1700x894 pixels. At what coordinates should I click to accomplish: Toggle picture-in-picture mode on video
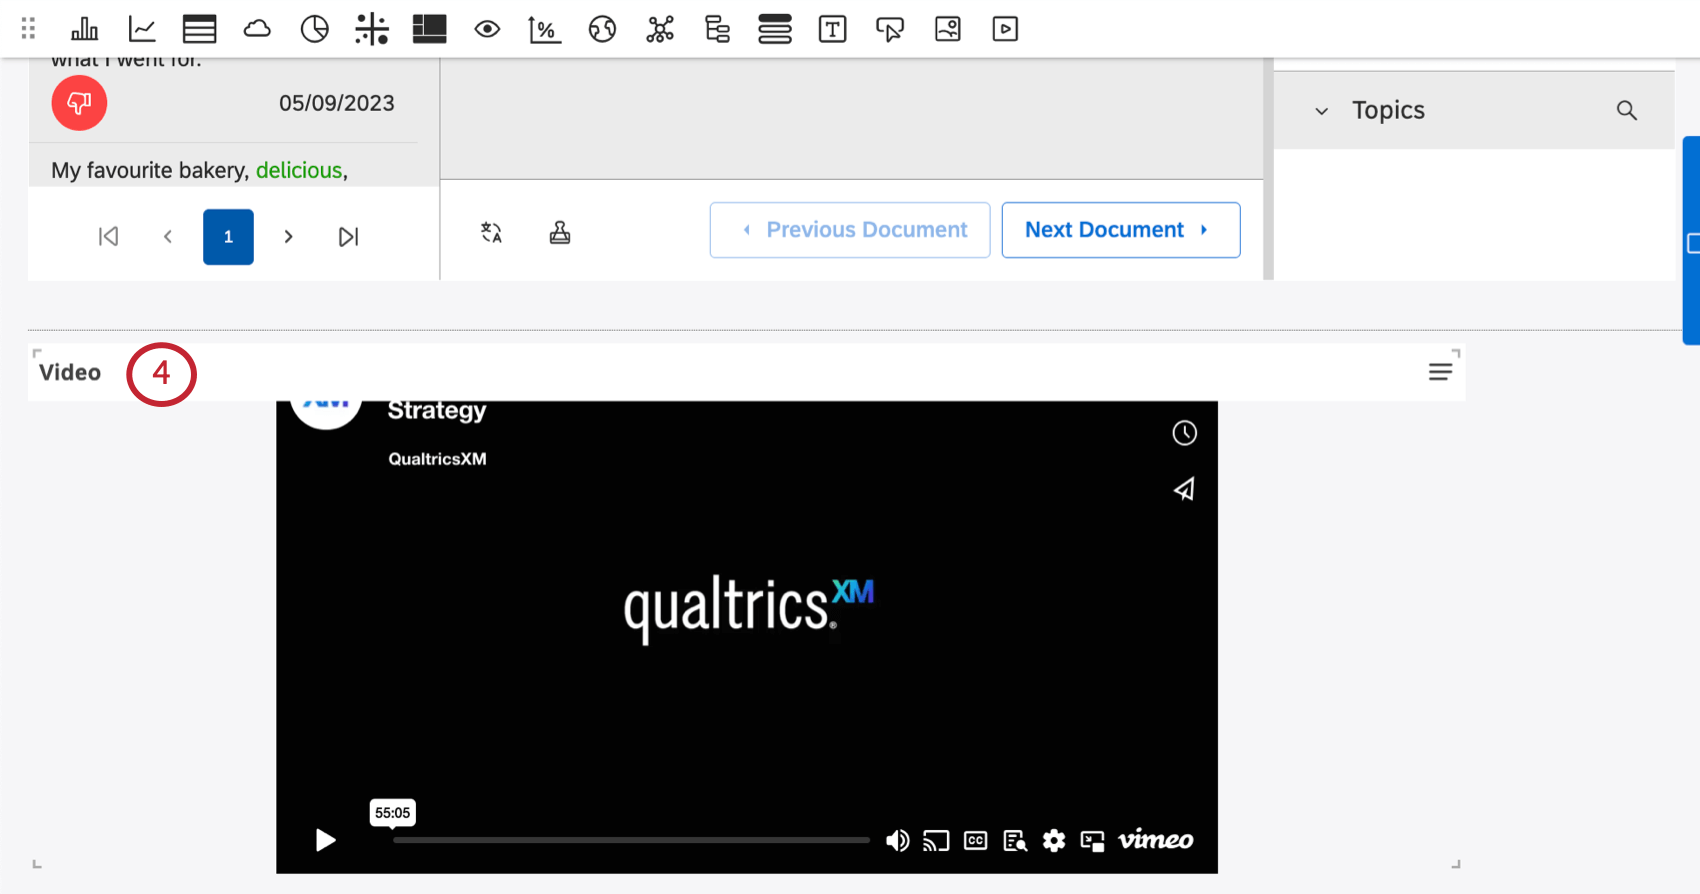[x=1092, y=840]
